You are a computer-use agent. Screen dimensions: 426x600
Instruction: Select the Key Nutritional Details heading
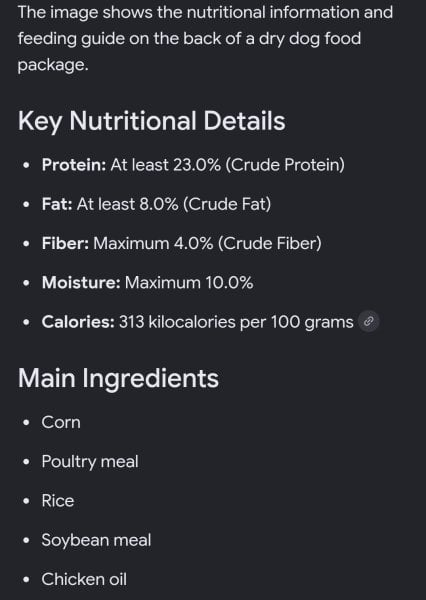click(x=152, y=121)
